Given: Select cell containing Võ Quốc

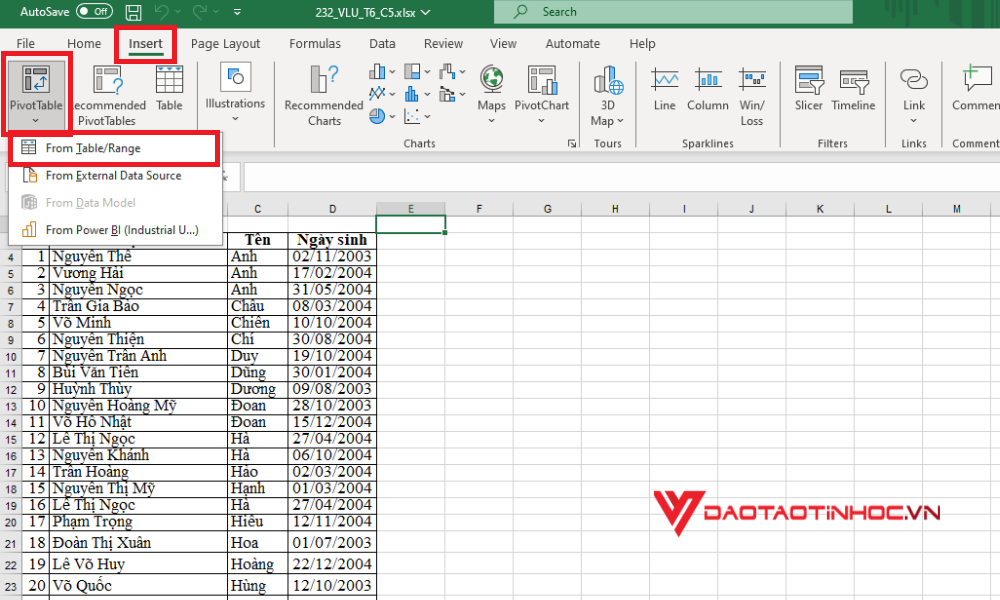Looking at the screenshot, I should [138, 585].
